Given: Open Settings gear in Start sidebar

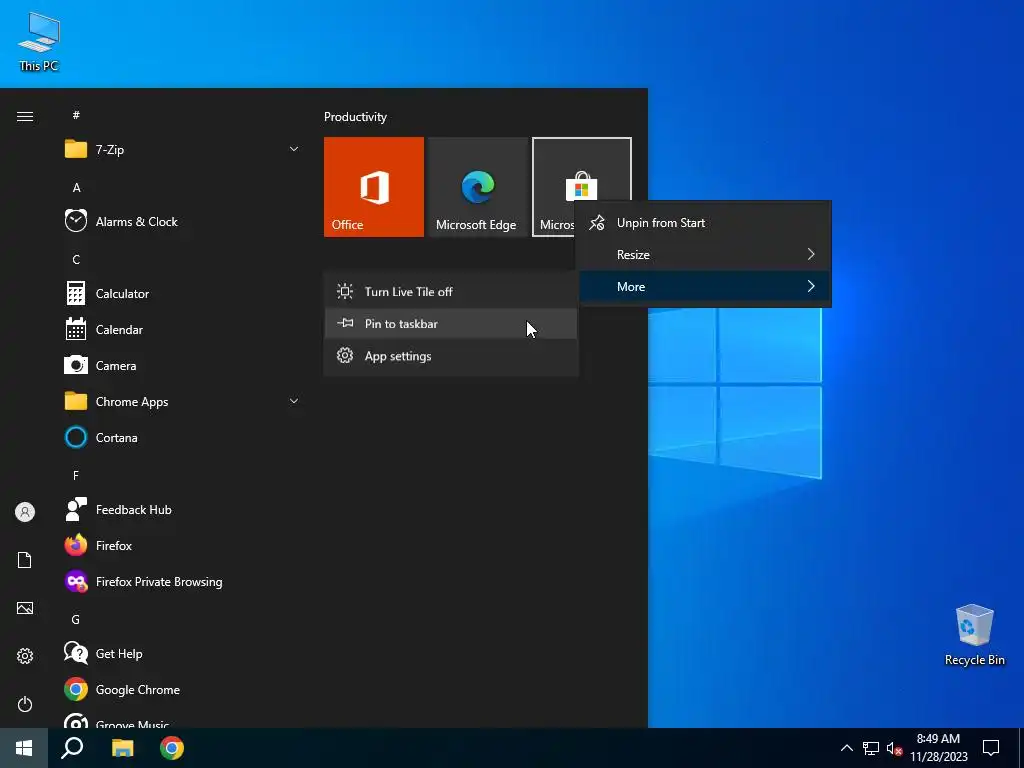Looking at the screenshot, I should [x=25, y=656].
